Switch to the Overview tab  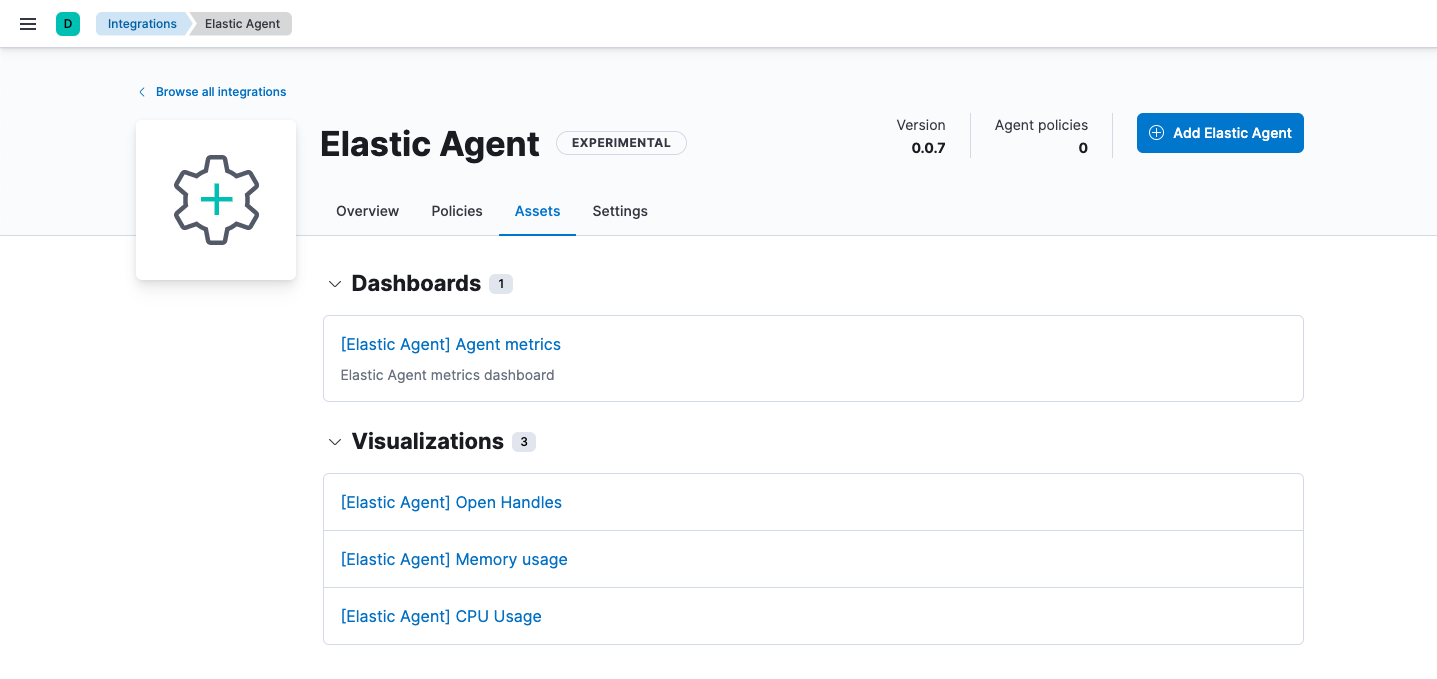366,211
